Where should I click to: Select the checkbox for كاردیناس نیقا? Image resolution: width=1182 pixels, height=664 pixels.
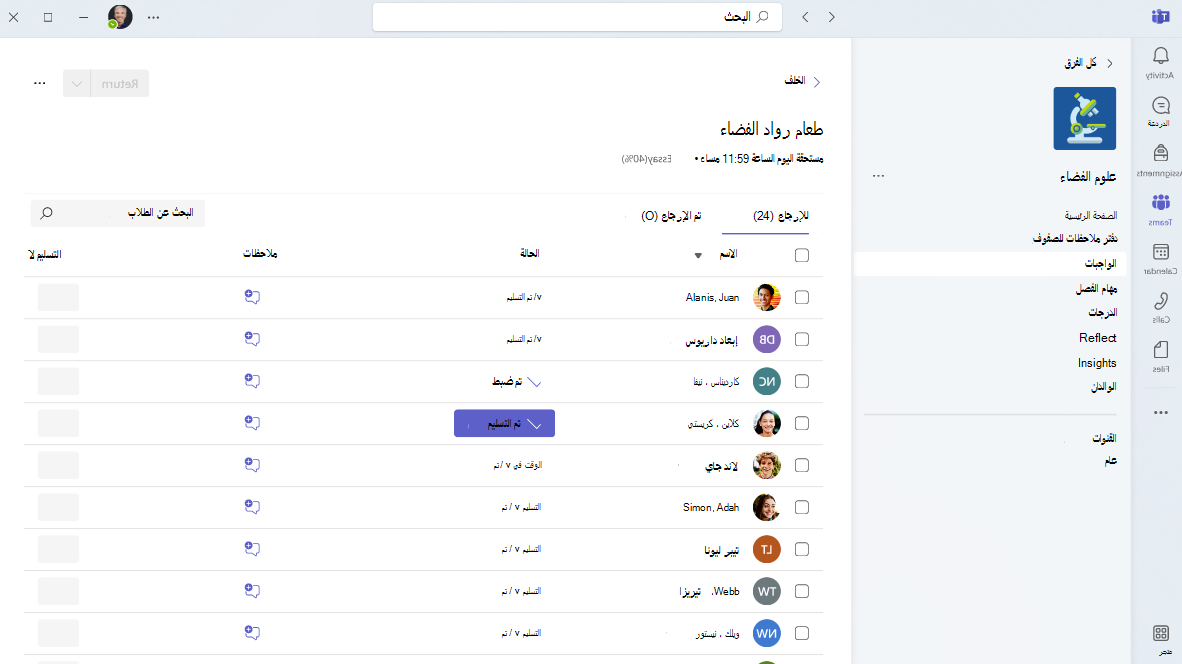[x=802, y=381]
